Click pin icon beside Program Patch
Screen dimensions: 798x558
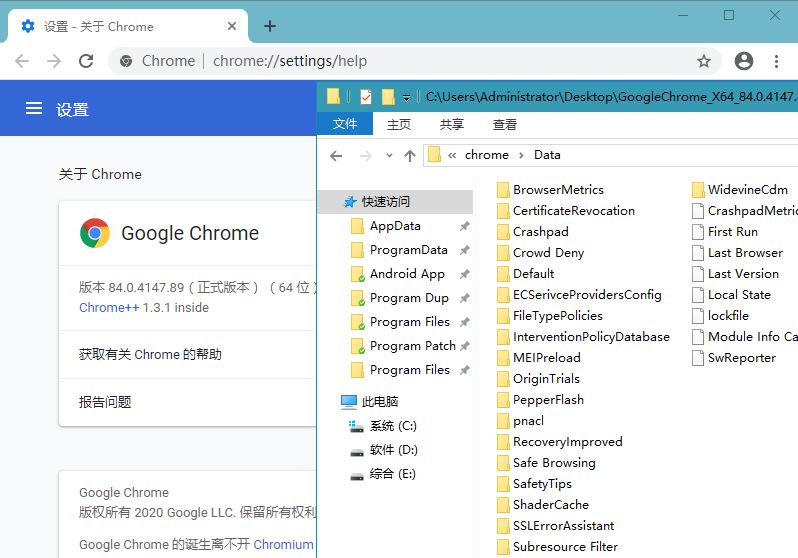point(464,346)
